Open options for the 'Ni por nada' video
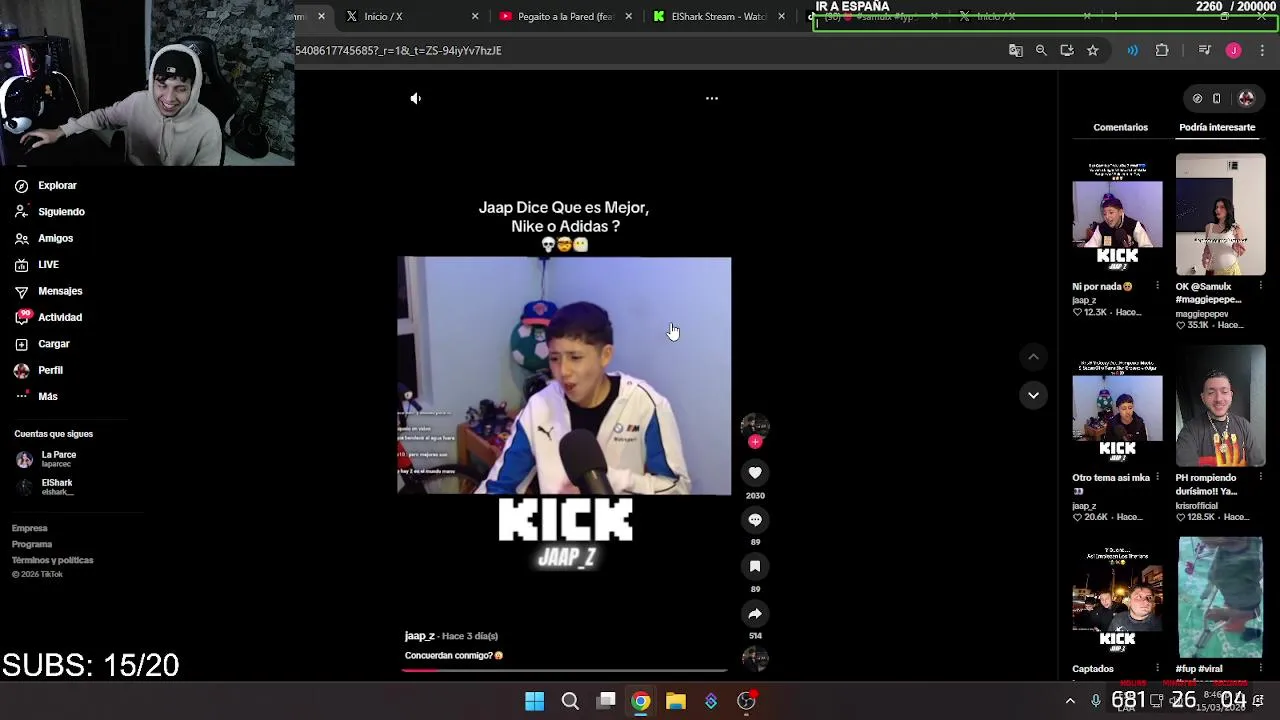 tap(1157, 286)
